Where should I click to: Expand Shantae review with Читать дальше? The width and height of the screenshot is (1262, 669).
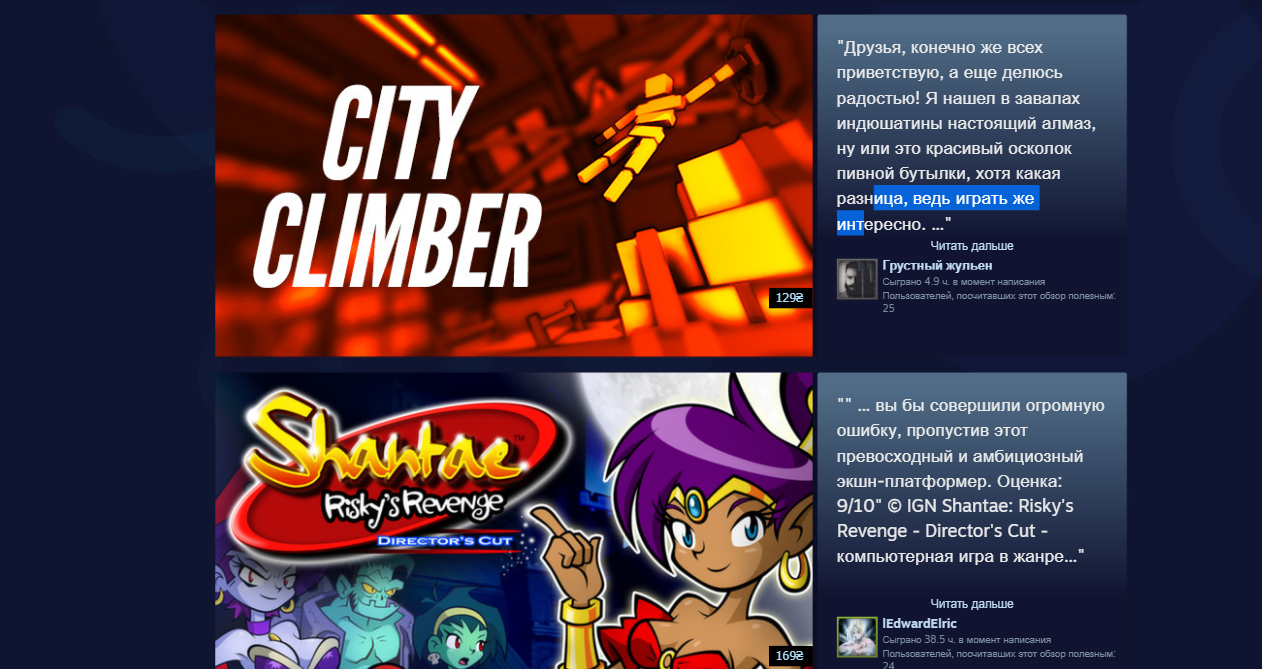pyautogui.click(x=972, y=604)
